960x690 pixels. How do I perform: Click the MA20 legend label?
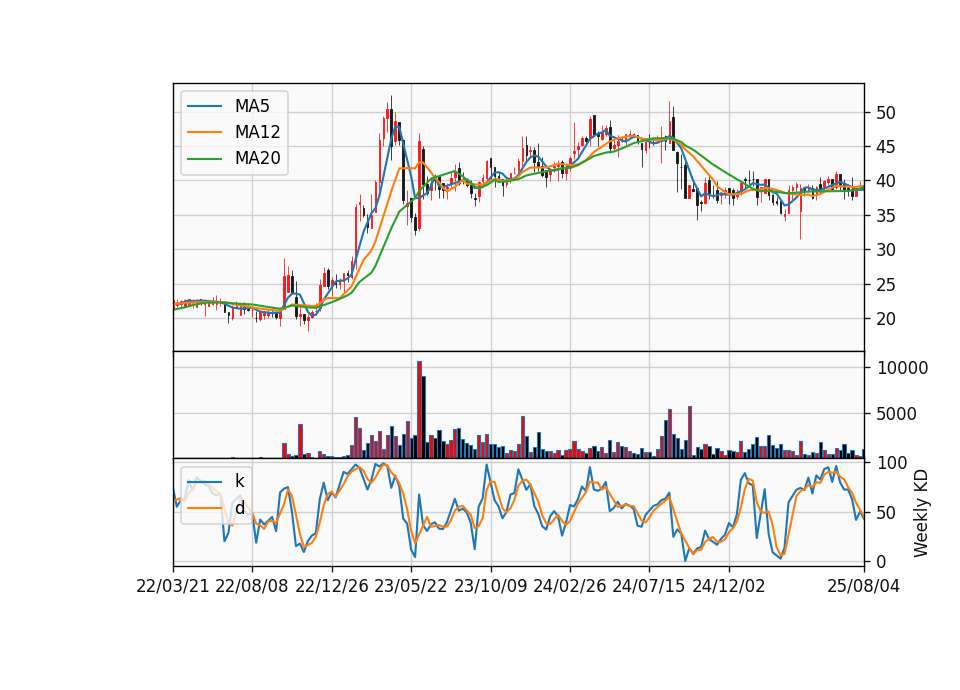tap(257, 158)
